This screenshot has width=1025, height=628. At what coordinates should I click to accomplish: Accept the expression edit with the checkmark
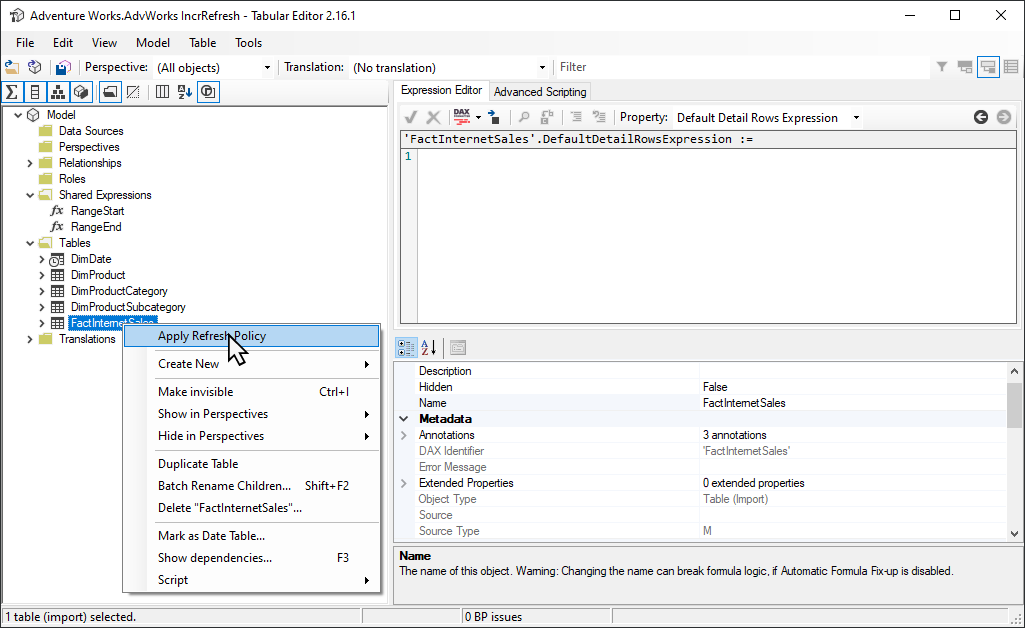(x=411, y=117)
